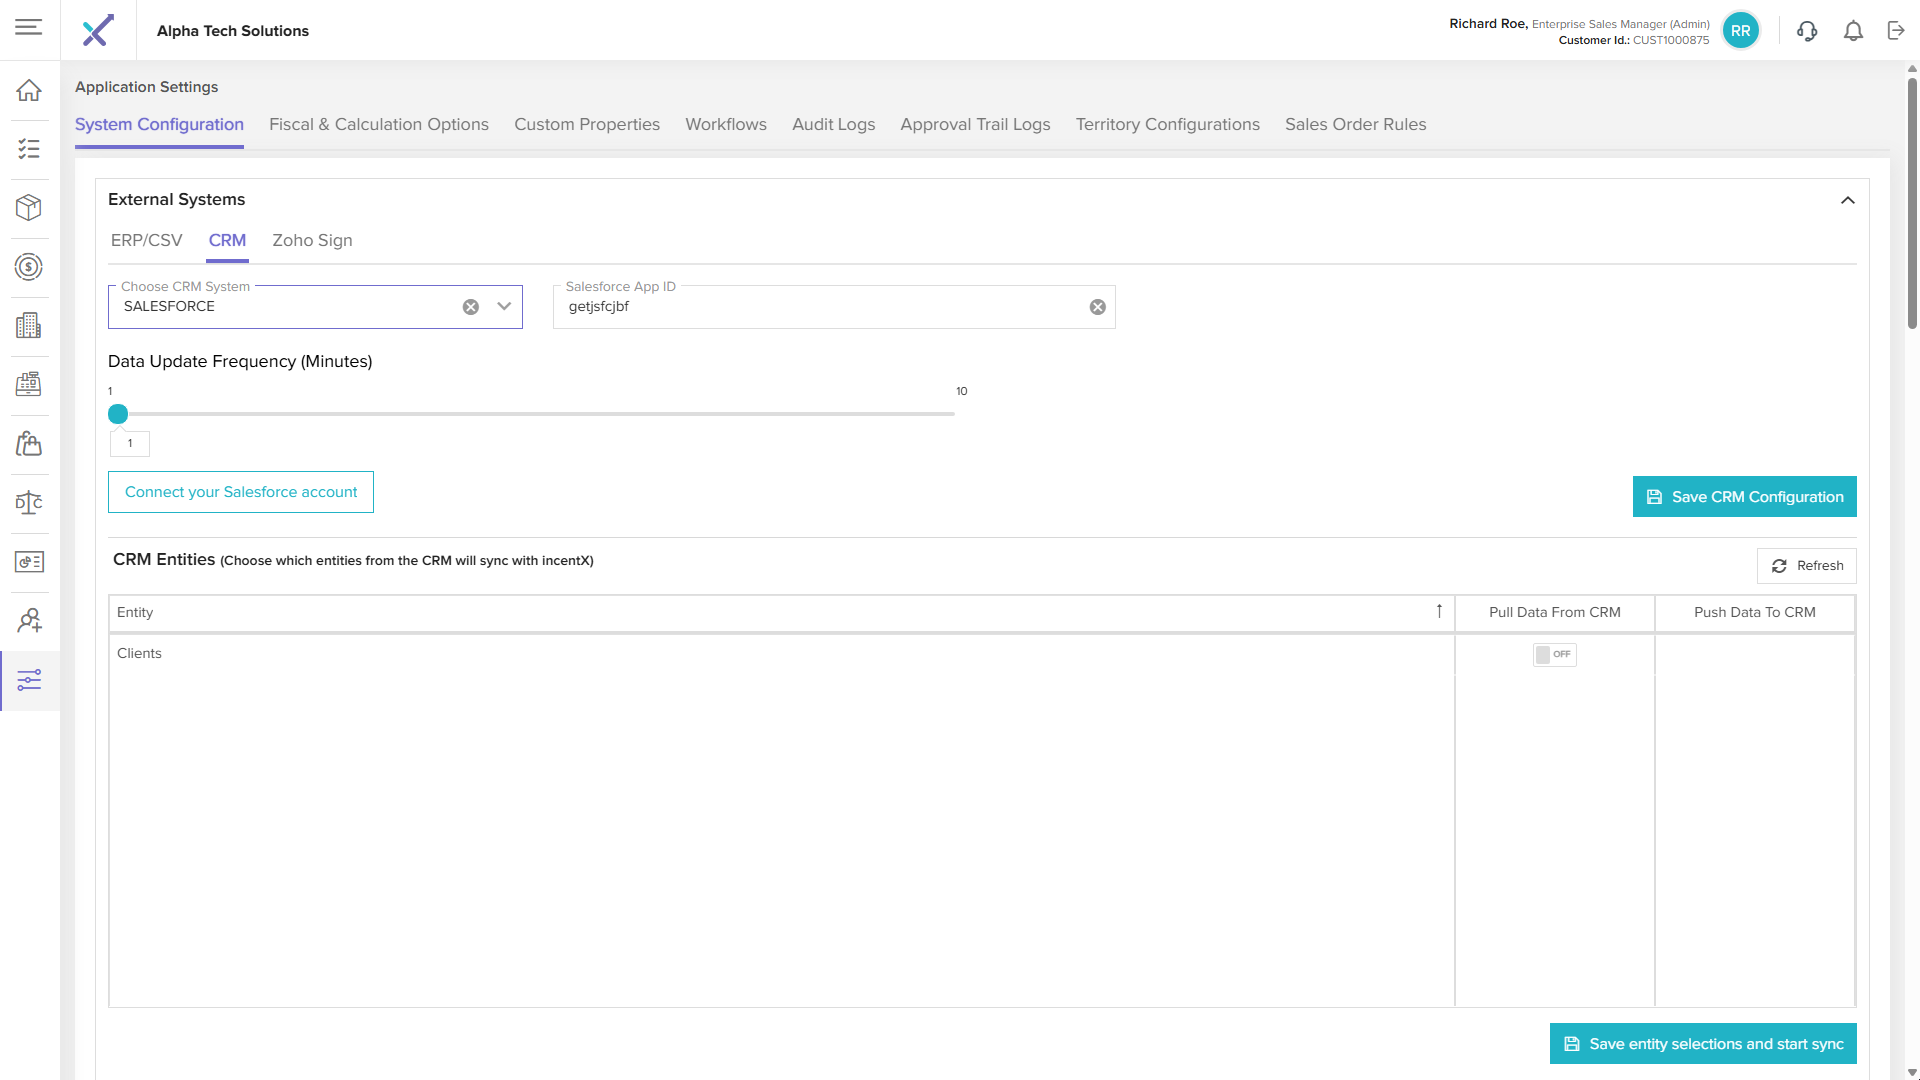The width and height of the screenshot is (1920, 1080).
Task: Click the dollar coin sidebar icon
Action: click(x=29, y=267)
